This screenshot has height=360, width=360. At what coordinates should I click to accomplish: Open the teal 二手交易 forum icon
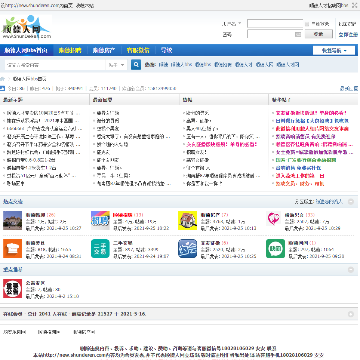click(x=100, y=248)
